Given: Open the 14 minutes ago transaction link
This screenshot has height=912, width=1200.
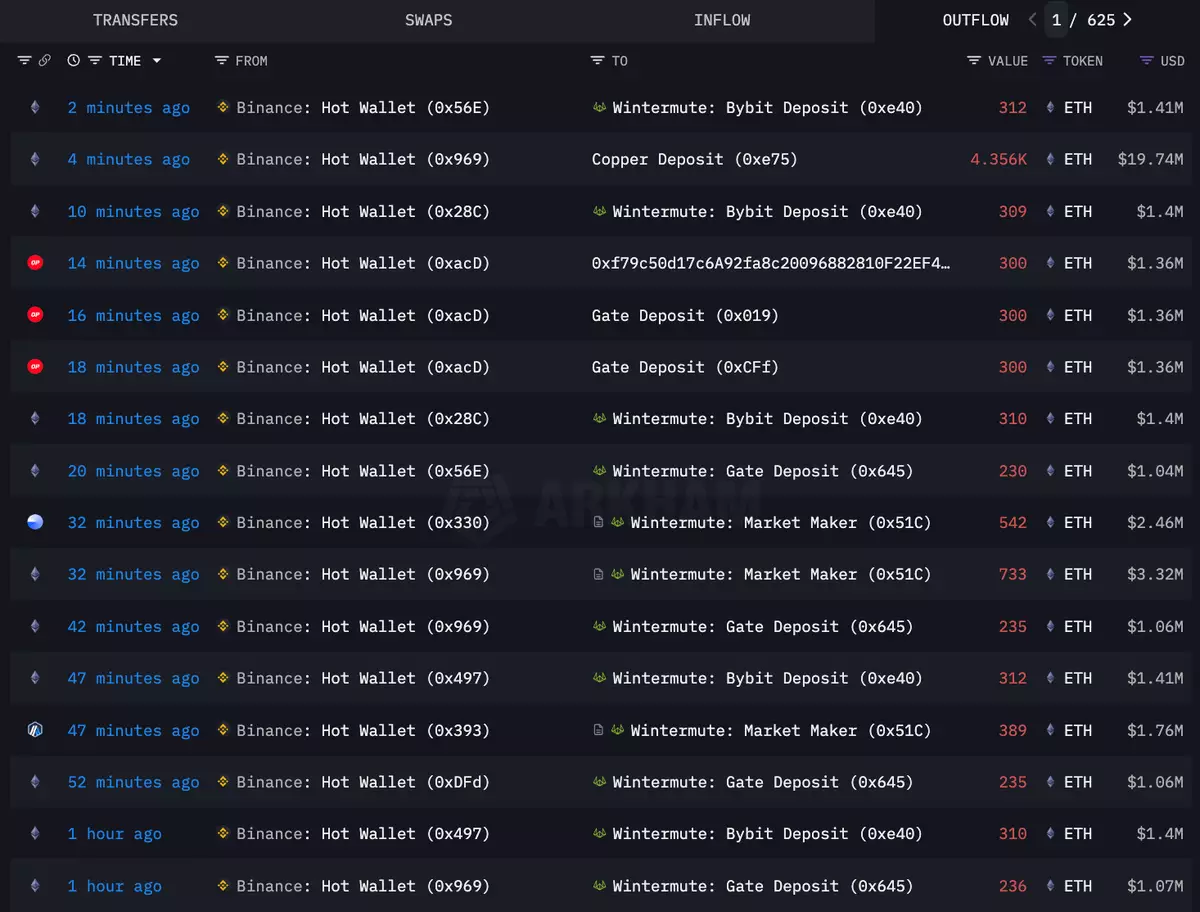Looking at the screenshot, I should coord(134,264).
